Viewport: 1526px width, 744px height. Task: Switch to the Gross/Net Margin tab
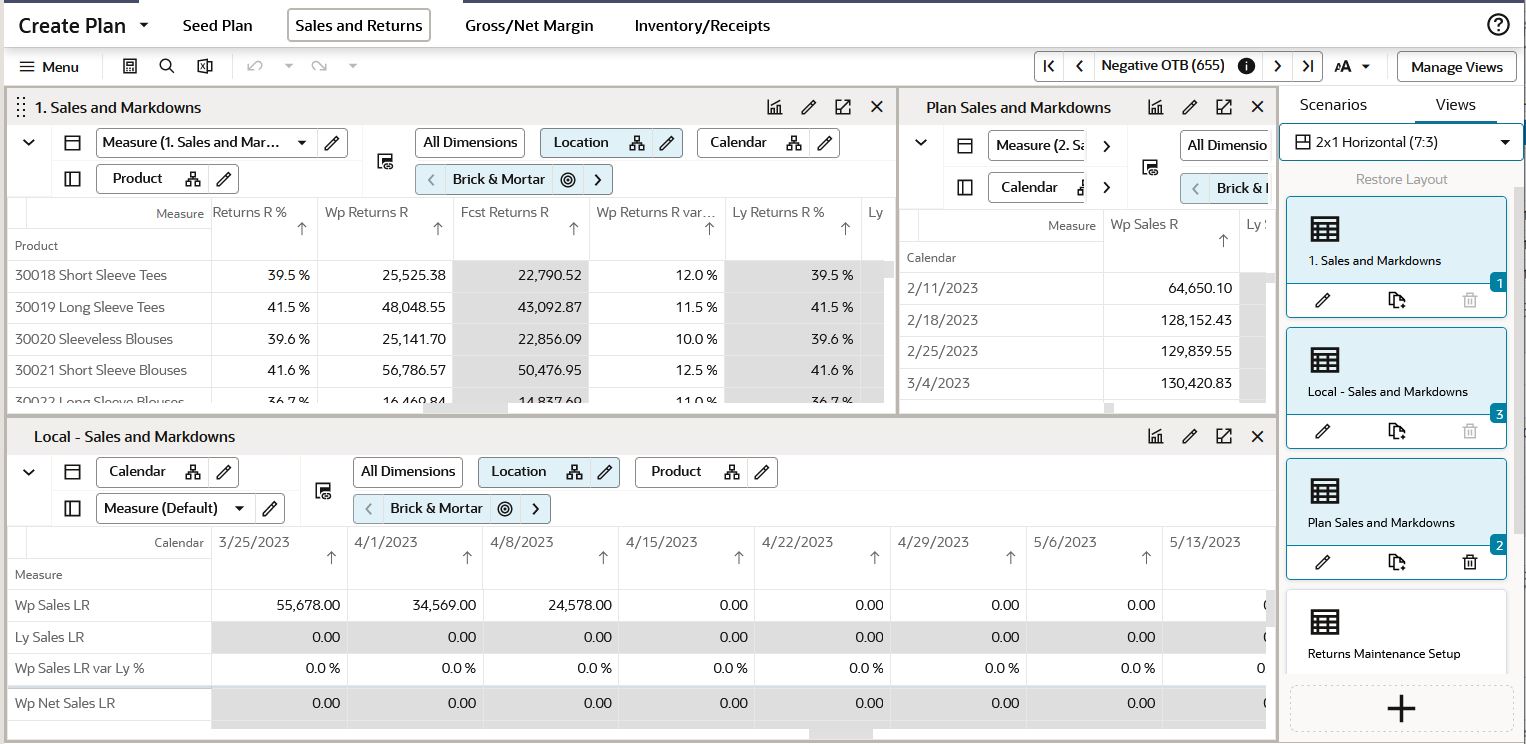pos(529,26)
